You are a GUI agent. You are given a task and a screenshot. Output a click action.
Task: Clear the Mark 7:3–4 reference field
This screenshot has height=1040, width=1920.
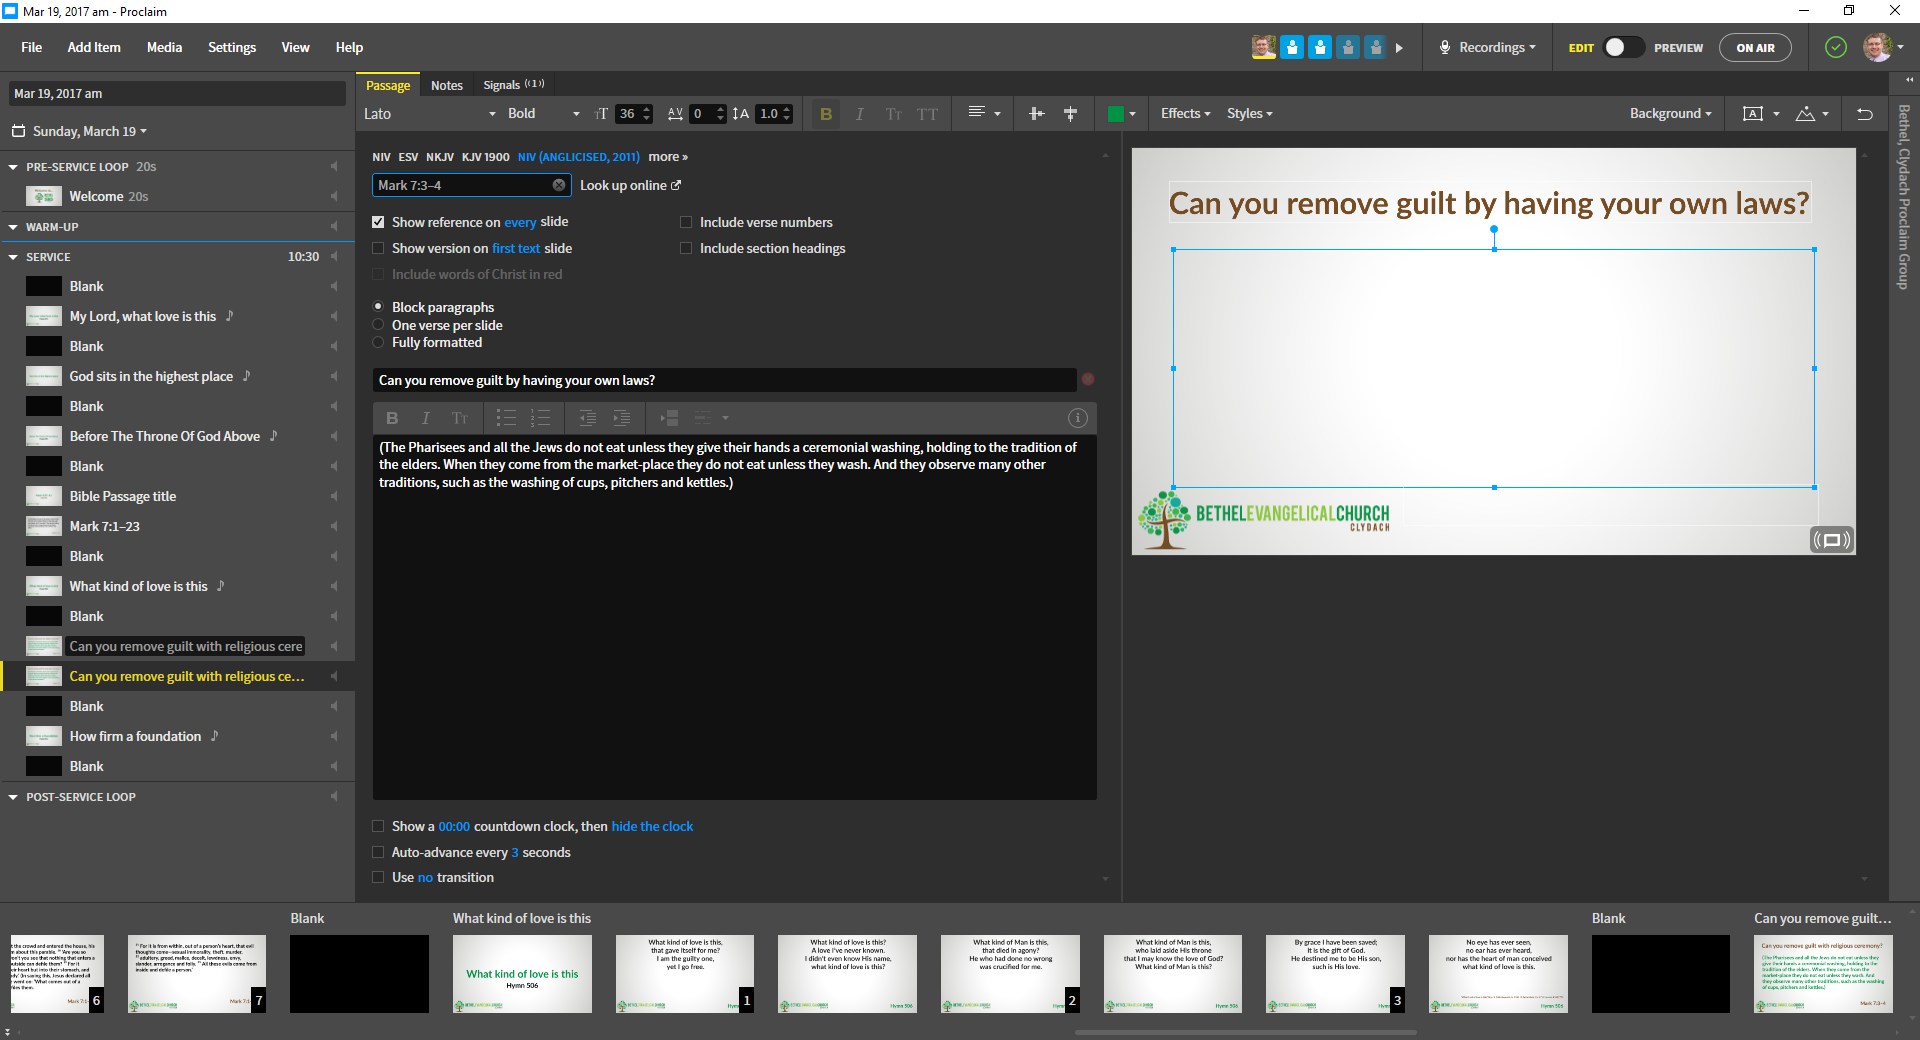click(x=559, y=185)
